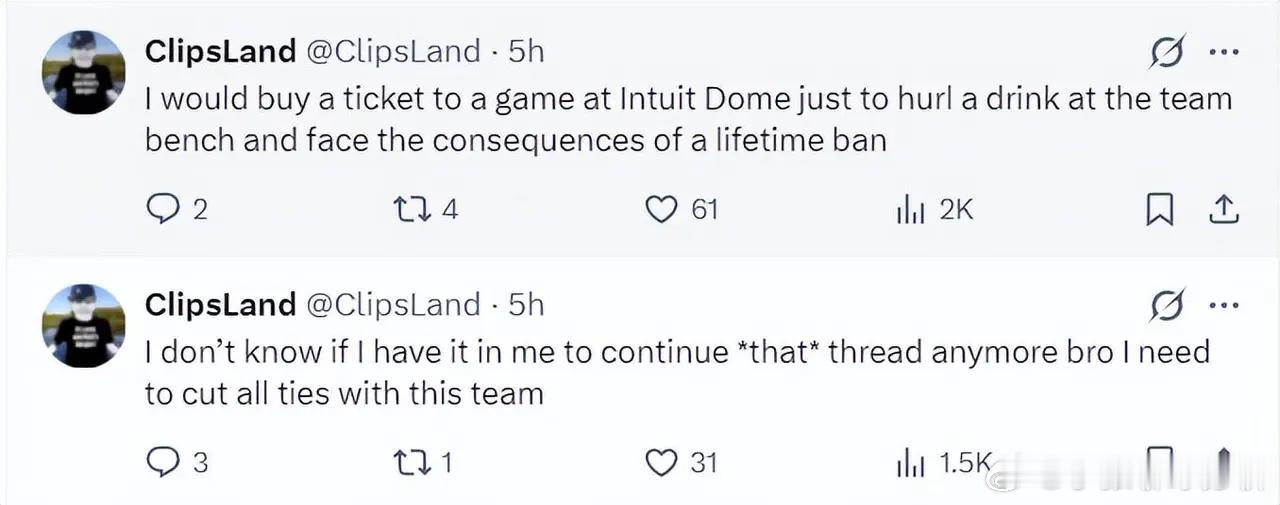Image resolution: width=1280 pixels, height=505 pixels.
Task: Open more options on first tweet
Action: (x=1224, y=51)
